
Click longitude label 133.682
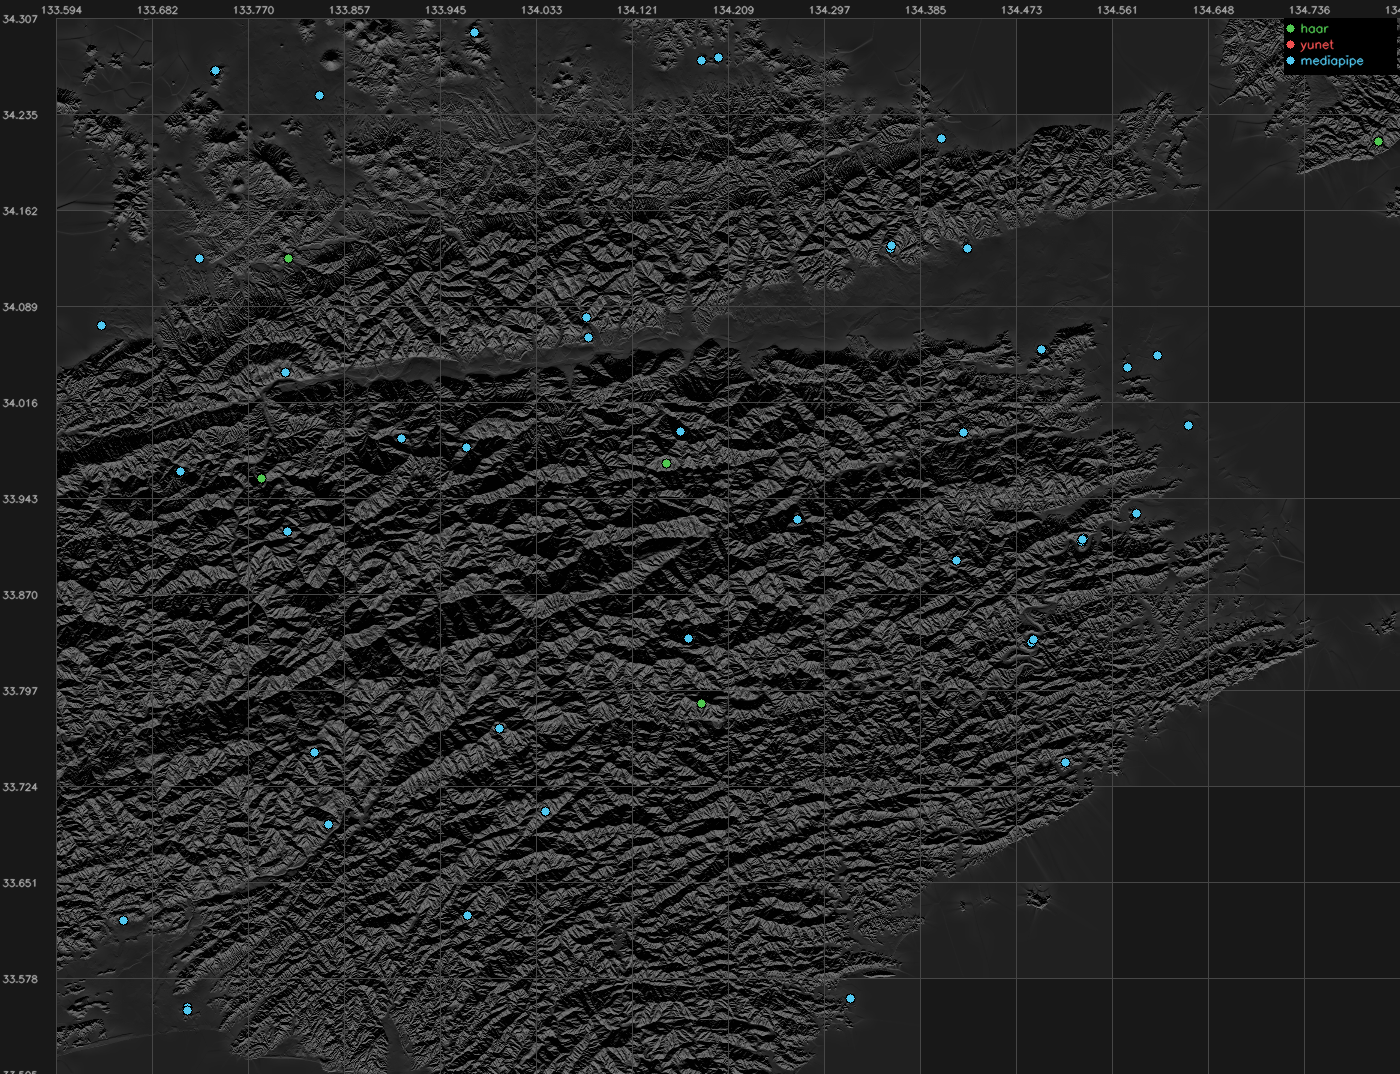158,10
